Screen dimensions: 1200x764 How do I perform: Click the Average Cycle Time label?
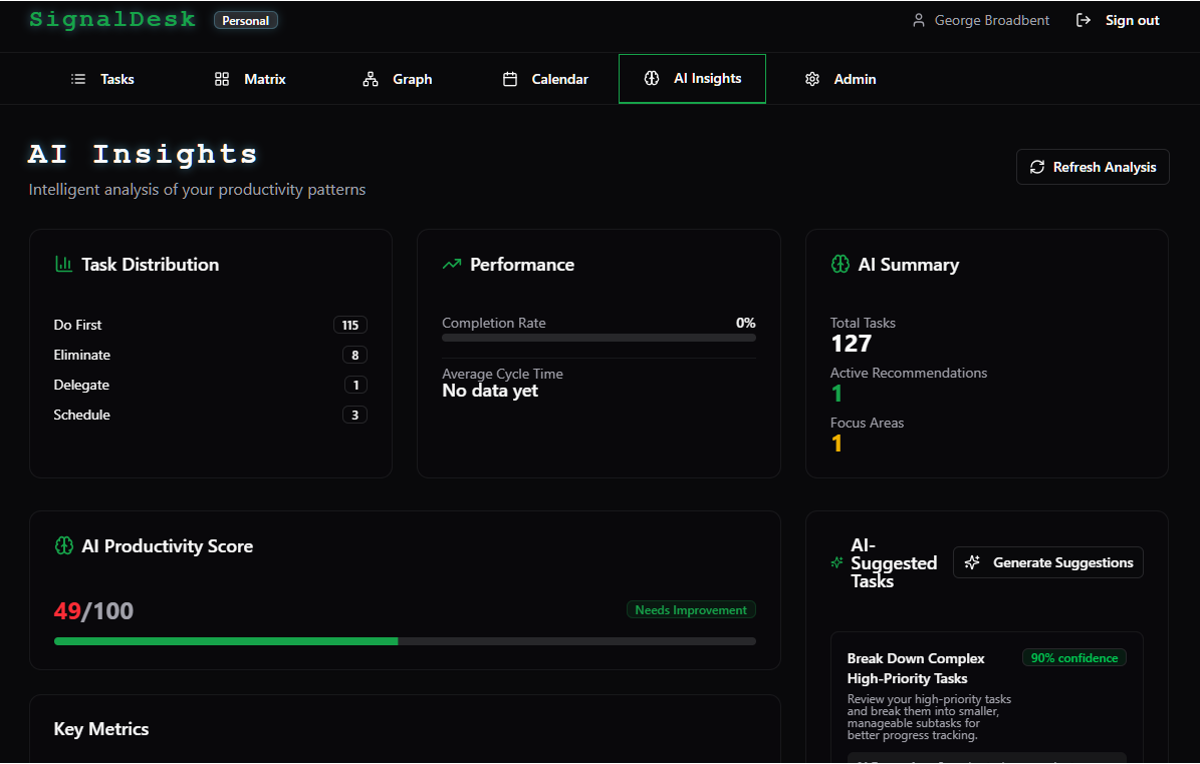click(x=503, y=374)
